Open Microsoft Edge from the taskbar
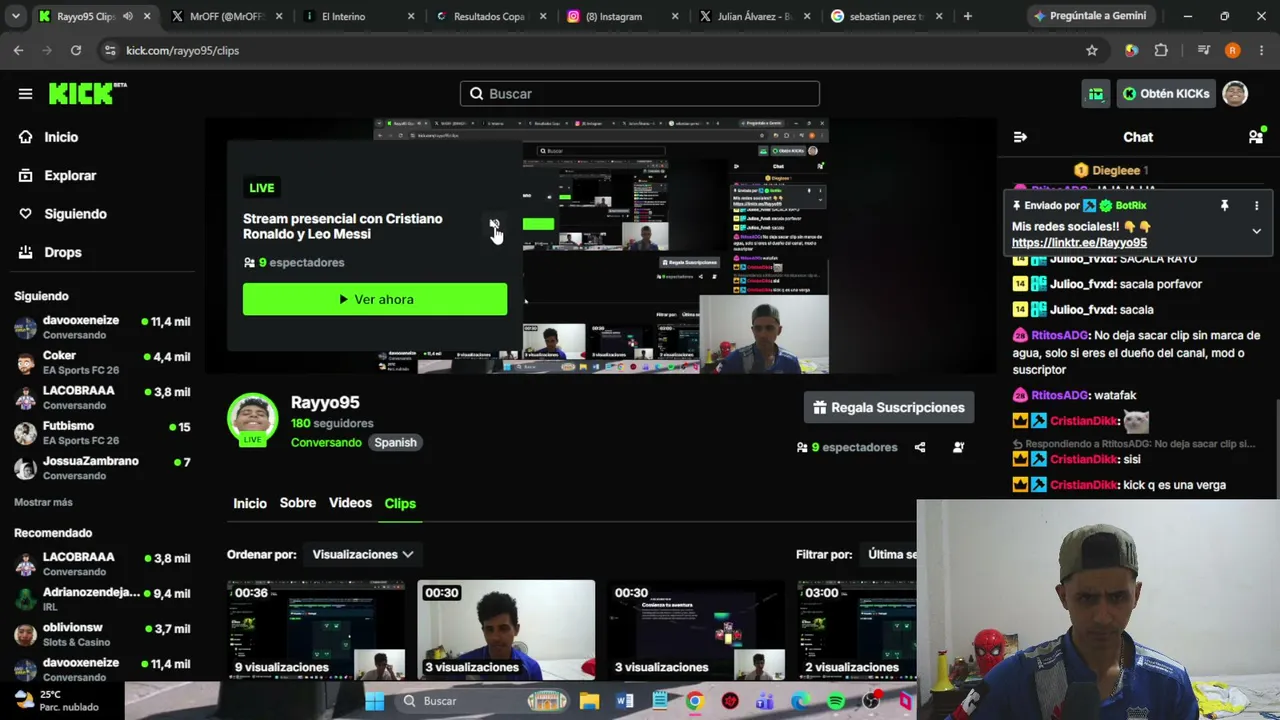The image size is (1280, 720). [800, 701]
